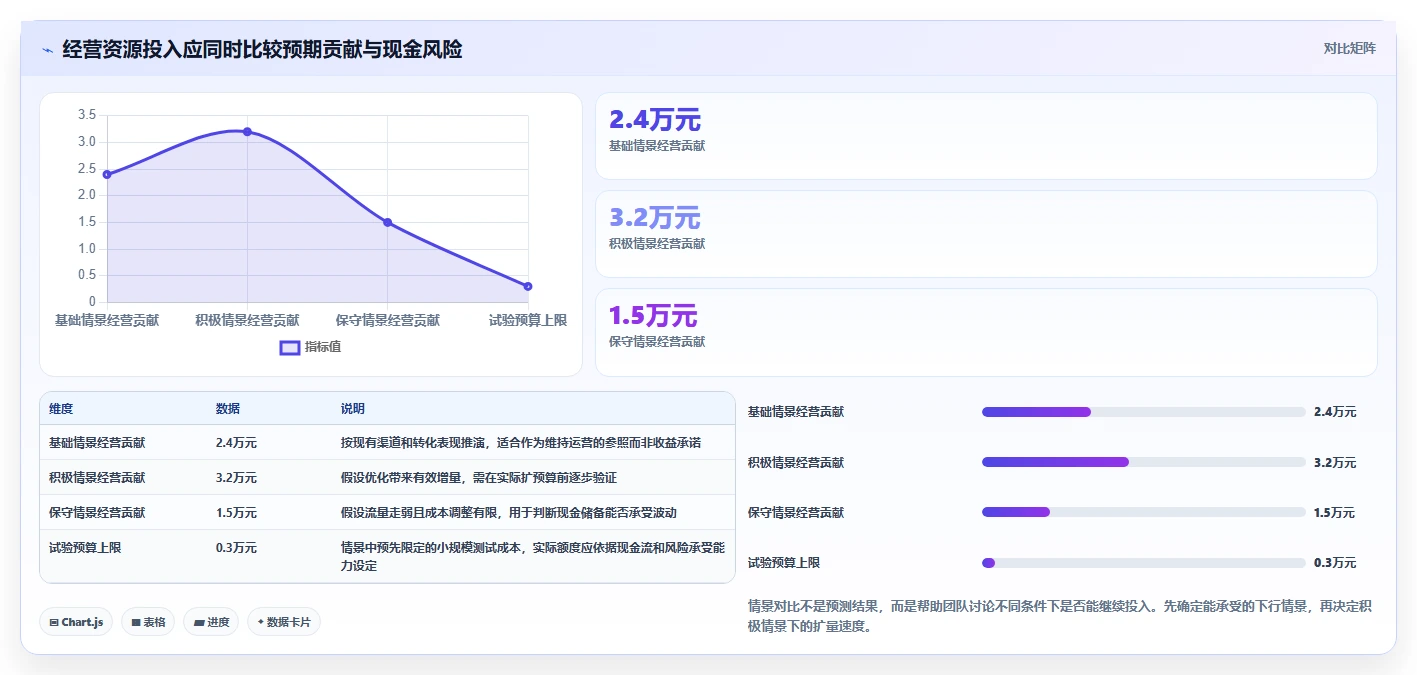Click table data cell 0.3万元
This screenshot has height=675, width=1417.
pyautogui.click(x=236, y=547)
